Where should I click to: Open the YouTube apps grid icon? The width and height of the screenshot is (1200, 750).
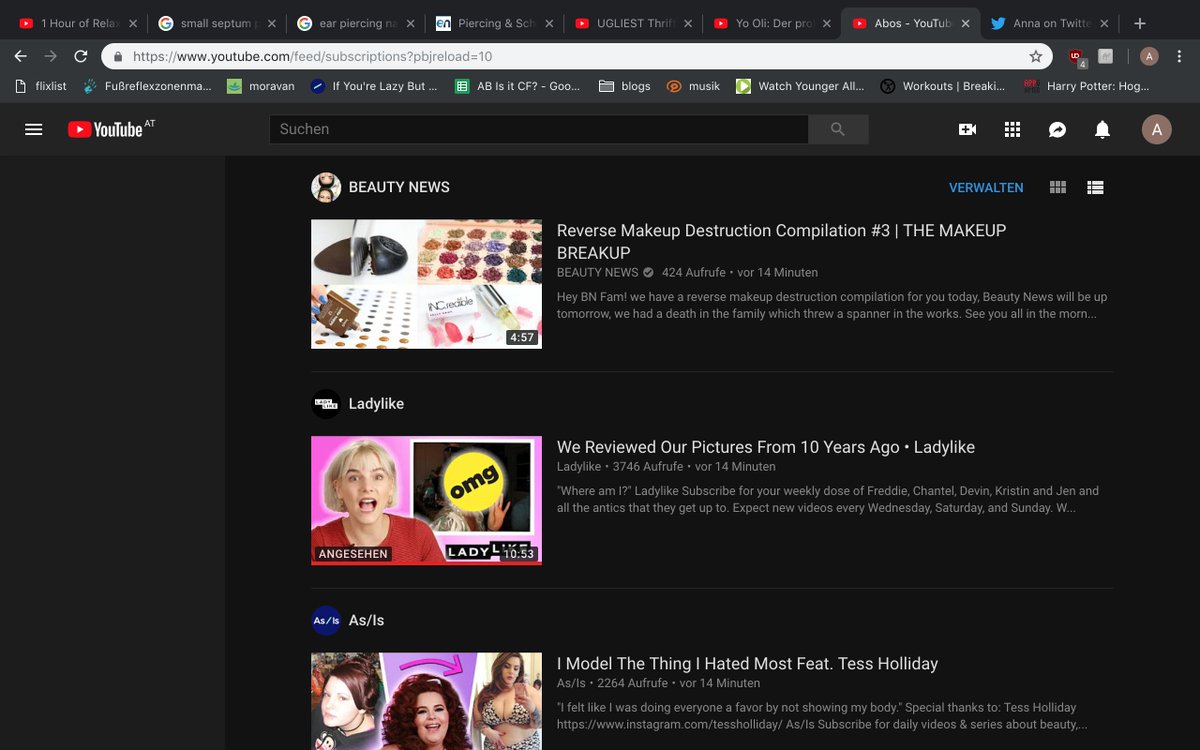[x=1012, y=129]
